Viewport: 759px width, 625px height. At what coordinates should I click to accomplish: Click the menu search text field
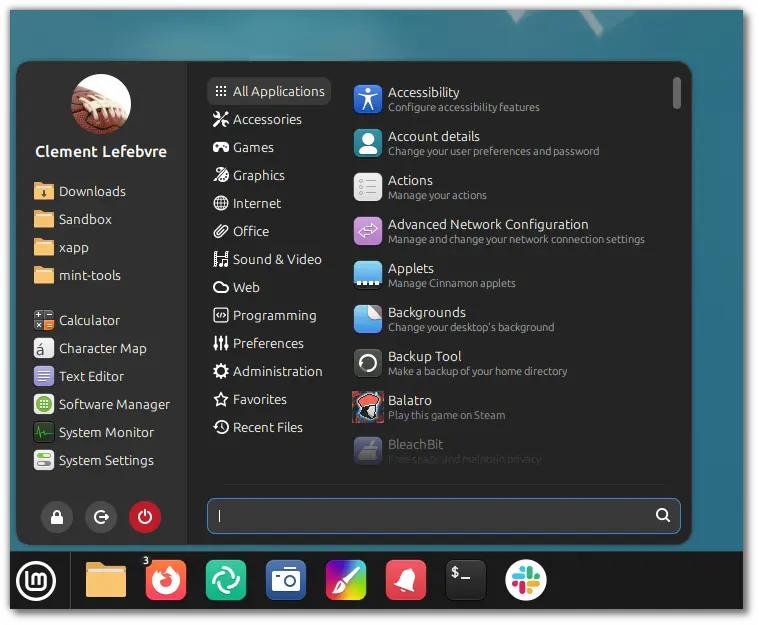[430, 516]
